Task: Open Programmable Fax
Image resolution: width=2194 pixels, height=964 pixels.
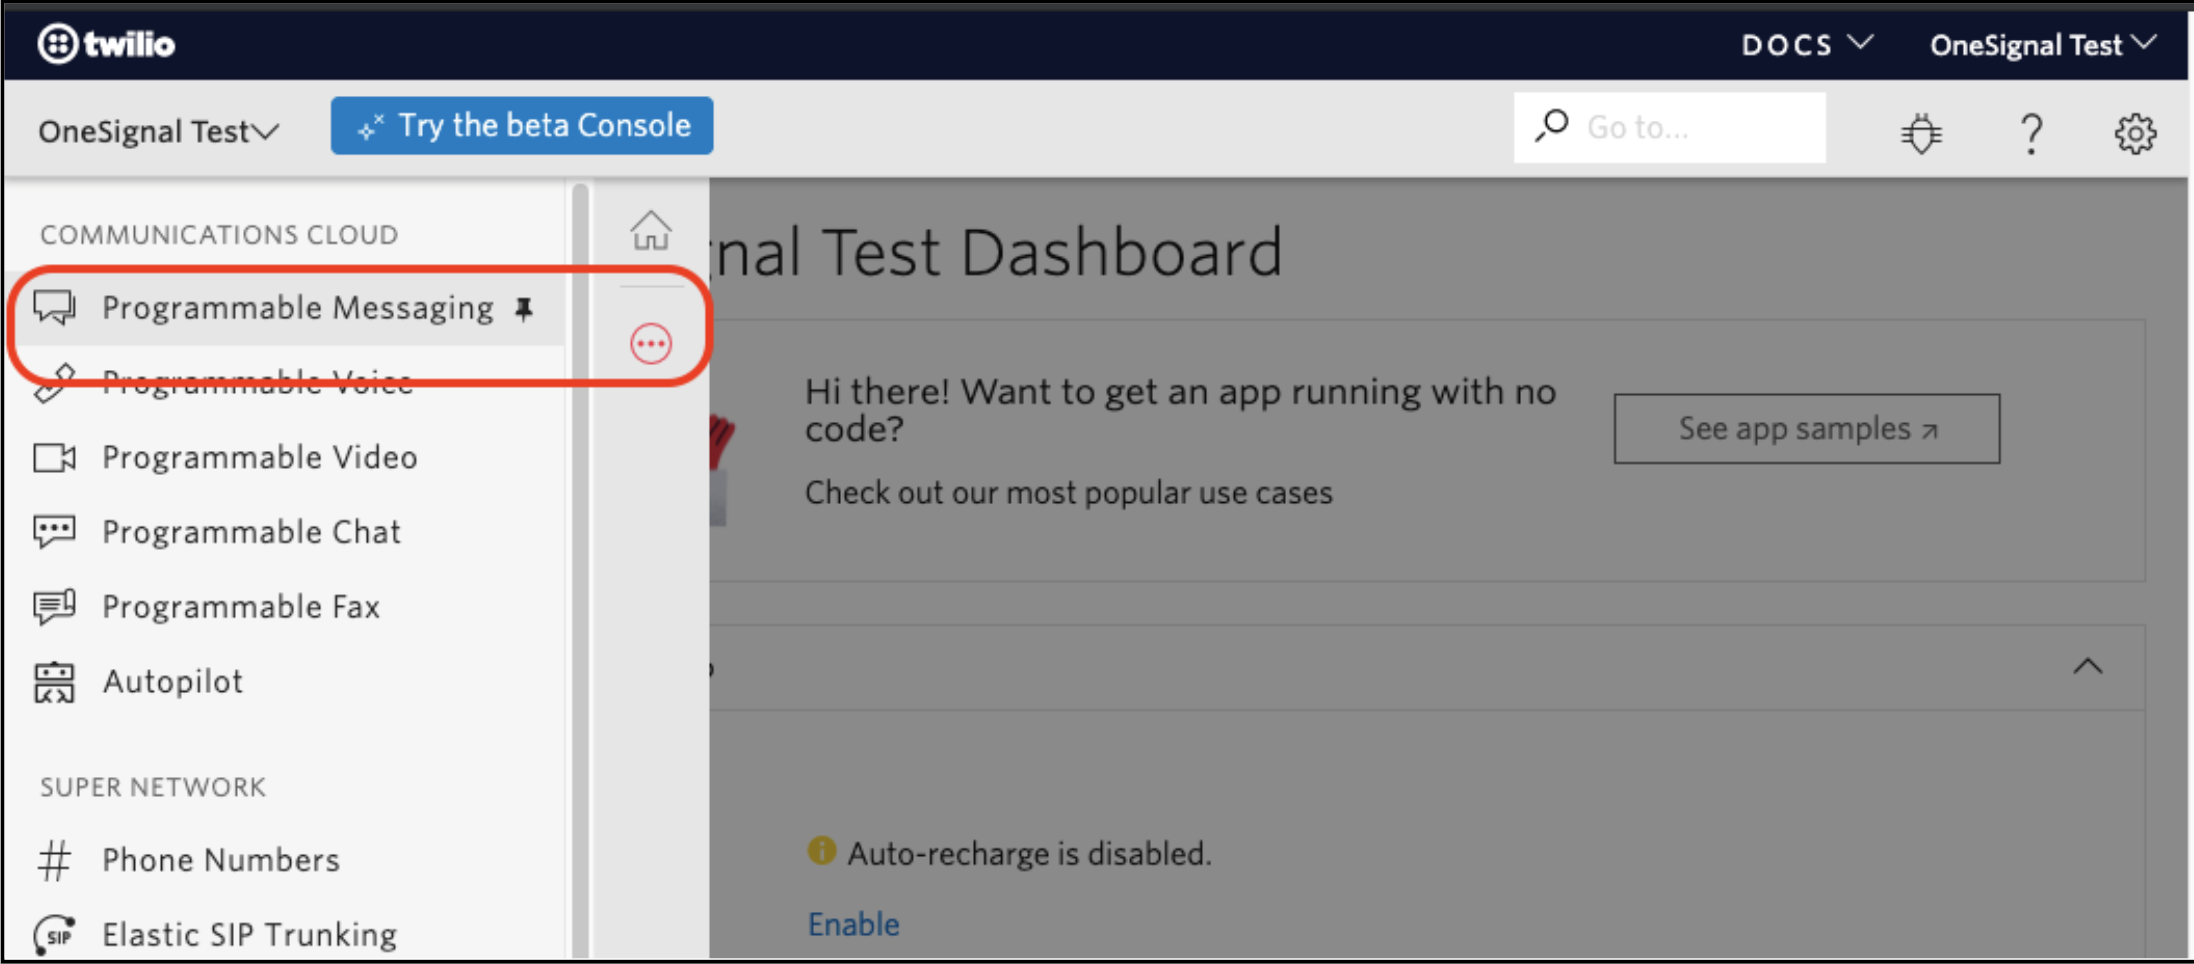Action: tap(241, 607)
